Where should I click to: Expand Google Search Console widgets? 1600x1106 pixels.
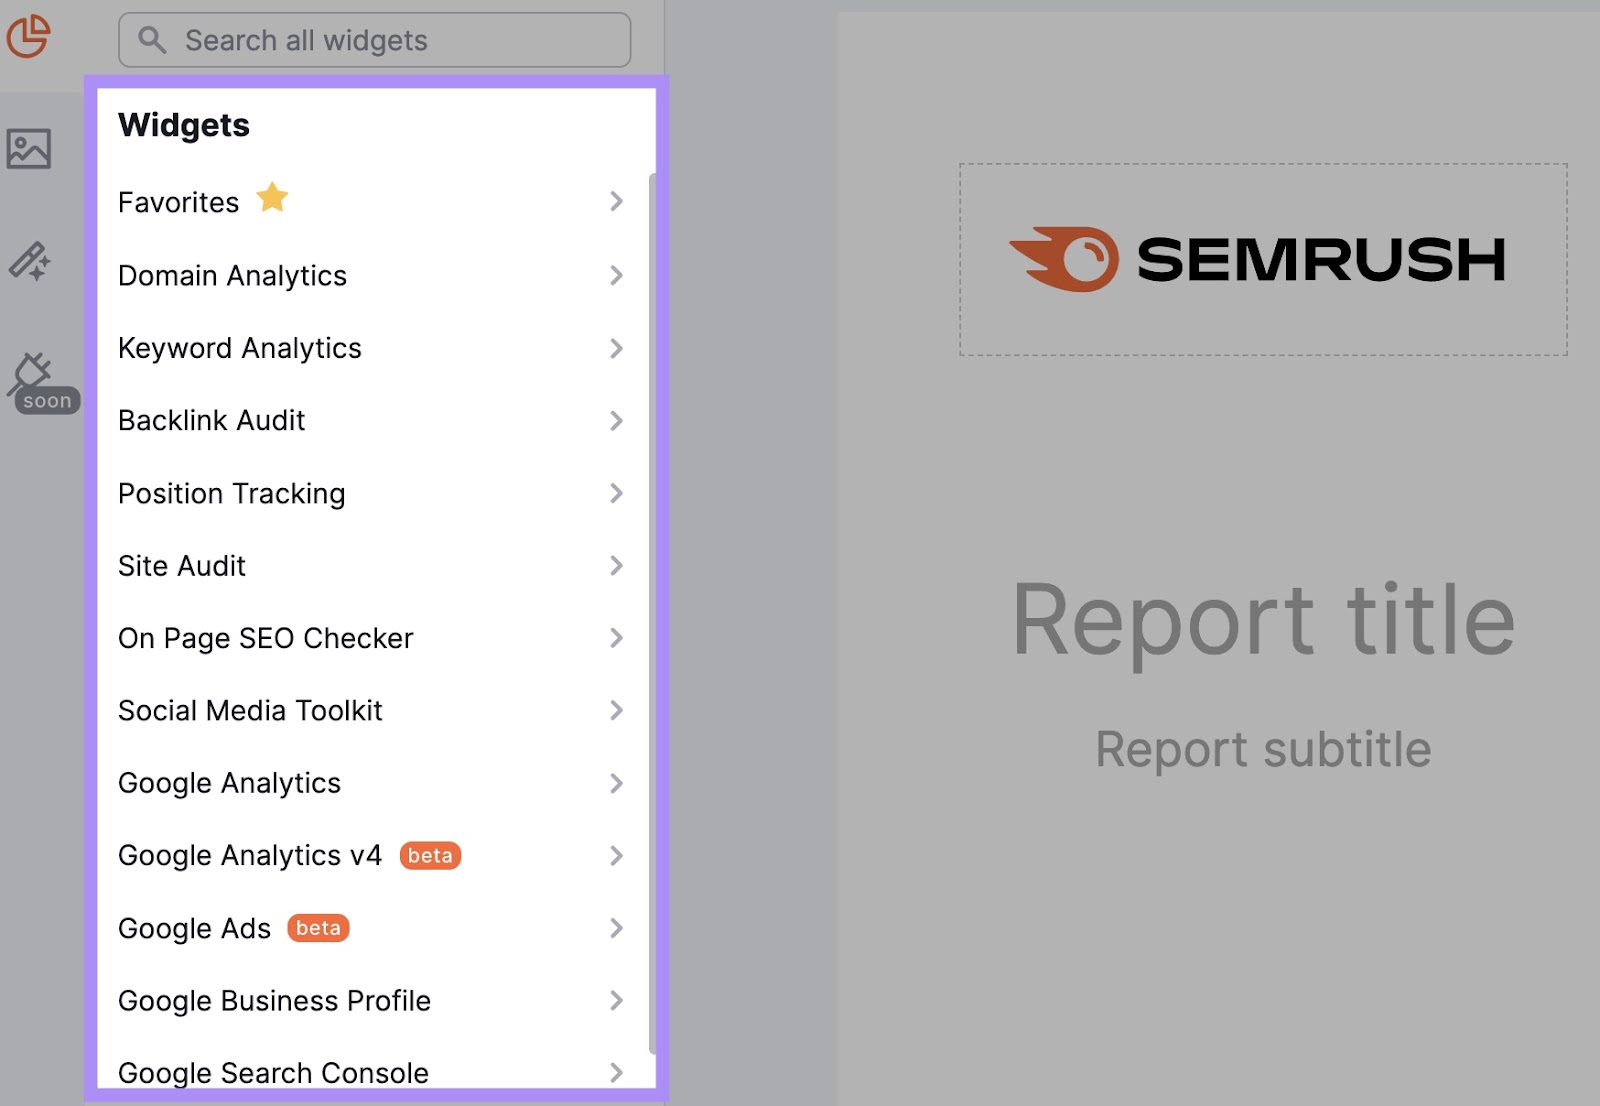coord(617,1073)
